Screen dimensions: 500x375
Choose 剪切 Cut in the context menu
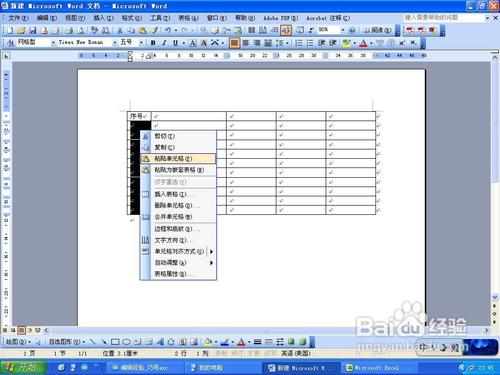[178, 136]
